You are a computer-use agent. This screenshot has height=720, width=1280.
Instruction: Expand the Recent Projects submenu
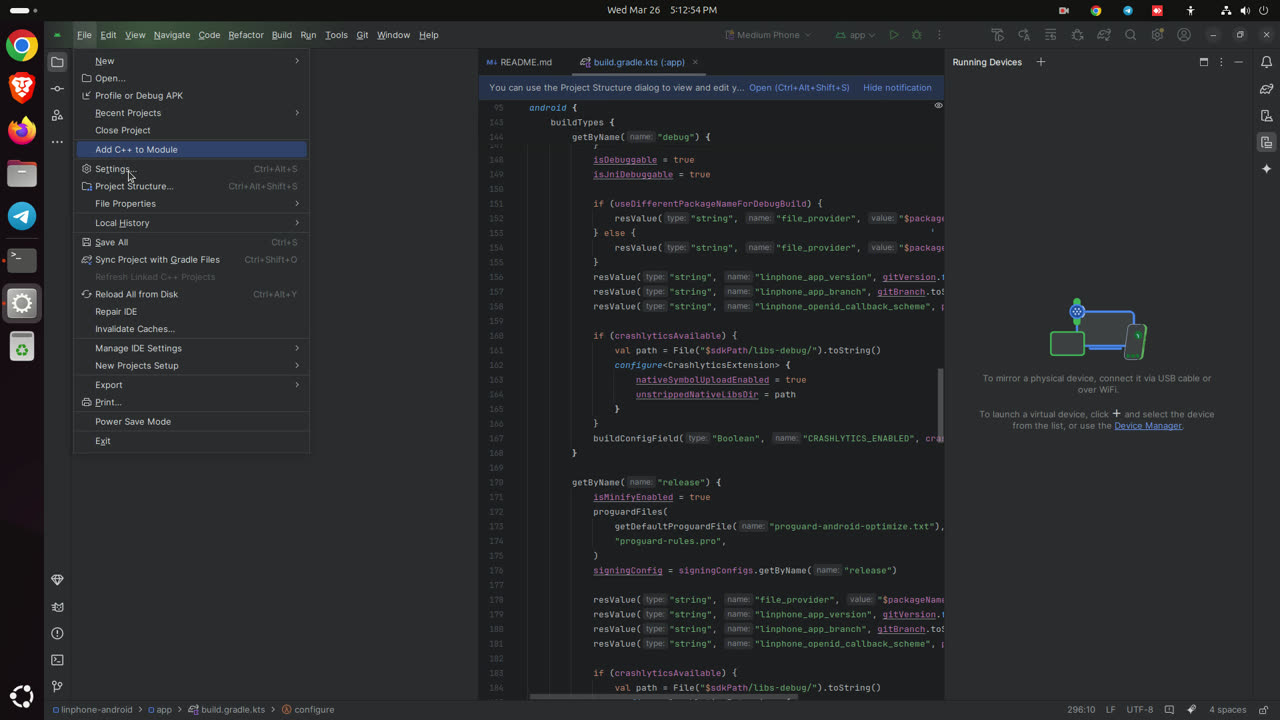pyautogui.click(x=191, y=113)
